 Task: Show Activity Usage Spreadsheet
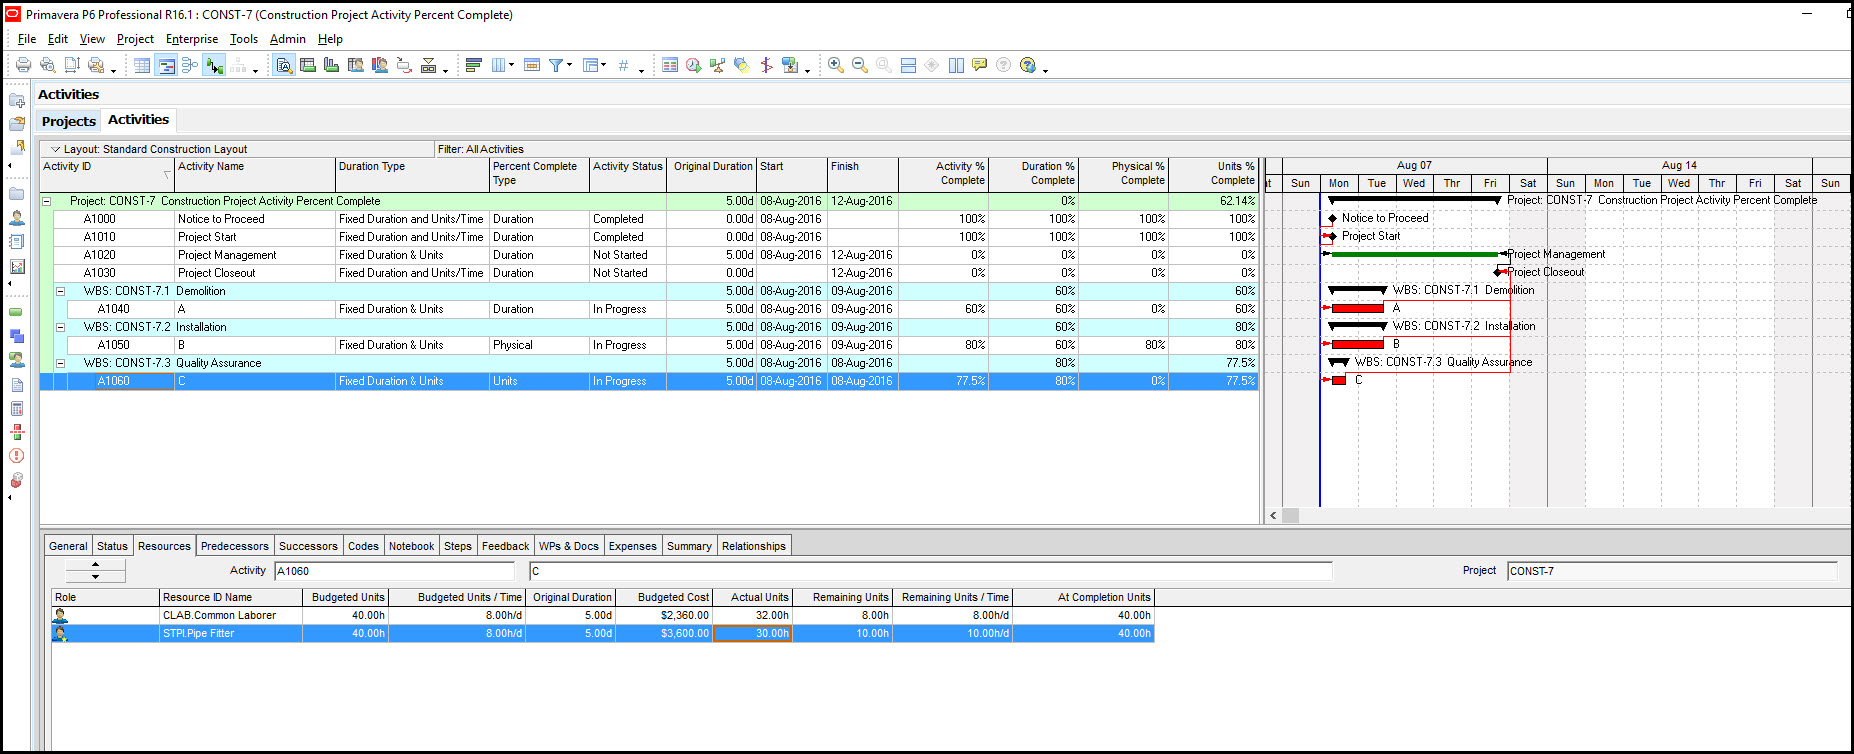(308, 65)
